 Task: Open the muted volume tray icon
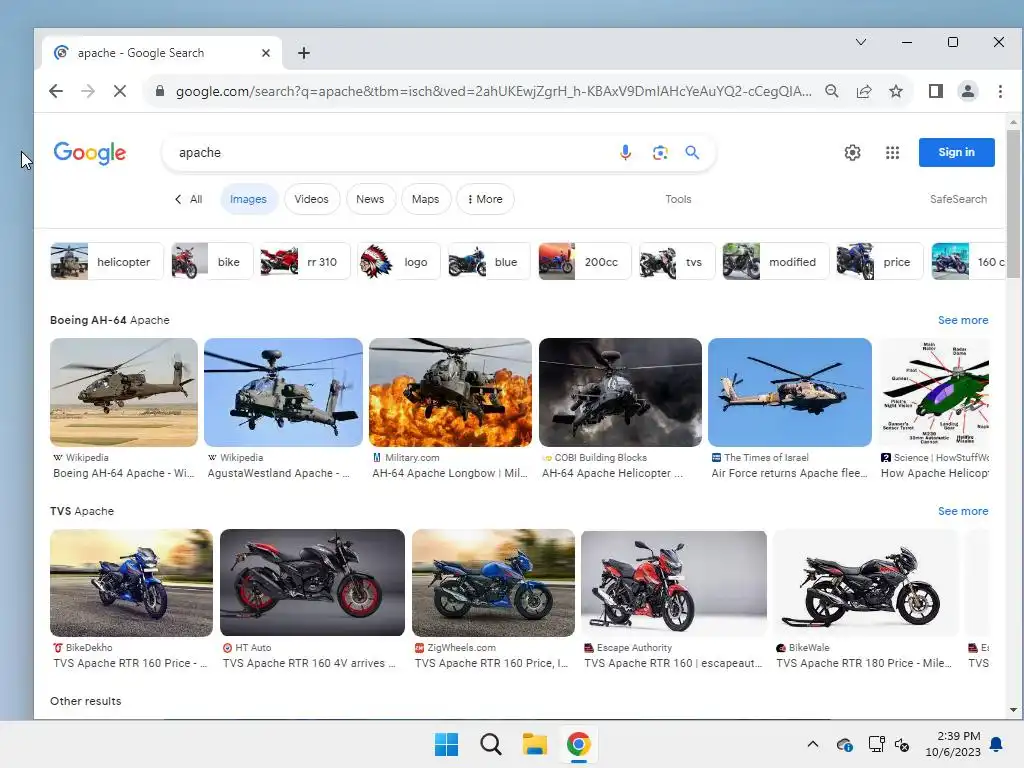pyautogui.click(x=902, y=744)
